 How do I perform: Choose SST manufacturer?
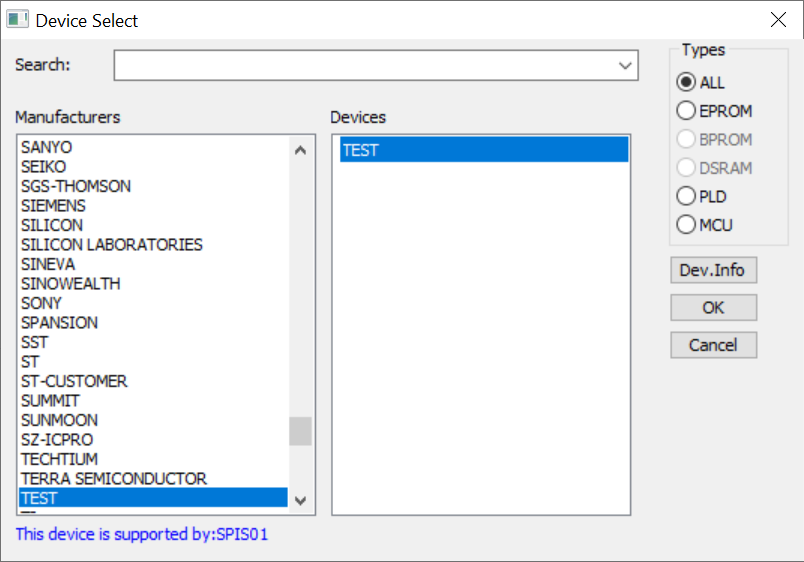153,342
